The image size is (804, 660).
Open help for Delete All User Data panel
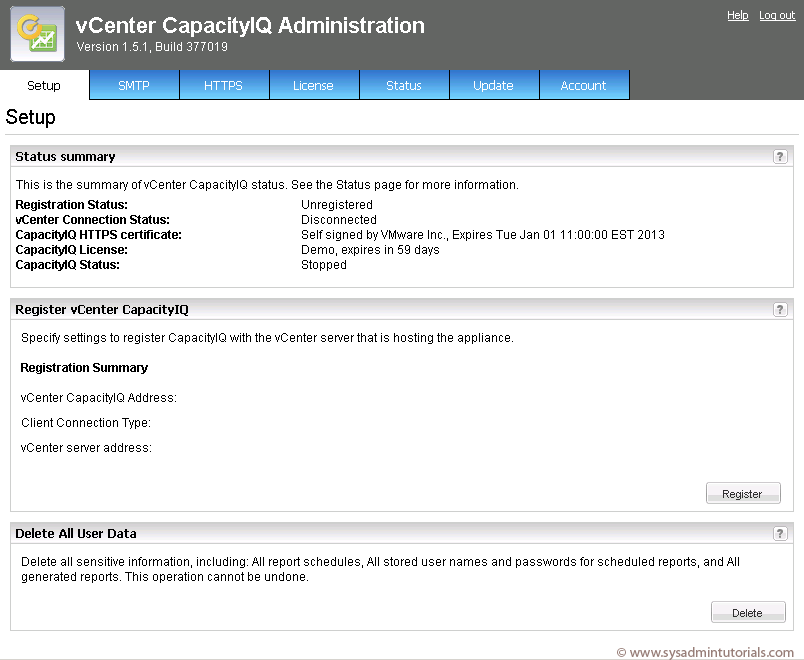point(780,533)
